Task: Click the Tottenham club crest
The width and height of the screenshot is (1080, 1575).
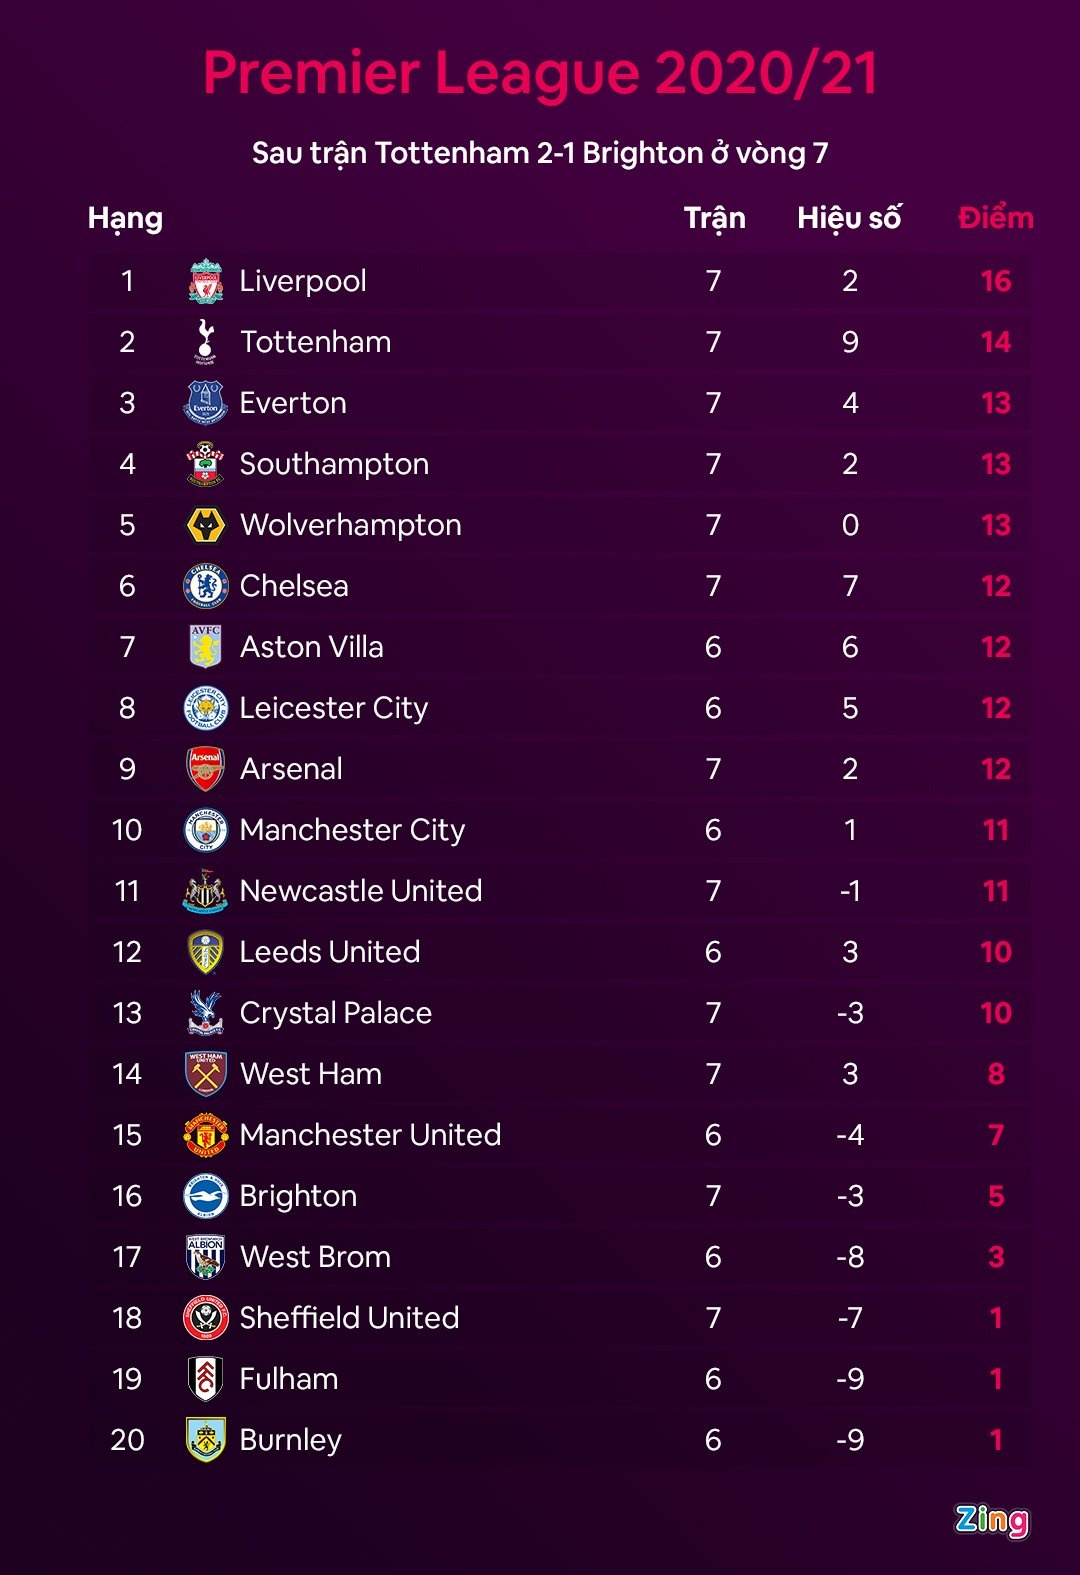Action: 206,342
